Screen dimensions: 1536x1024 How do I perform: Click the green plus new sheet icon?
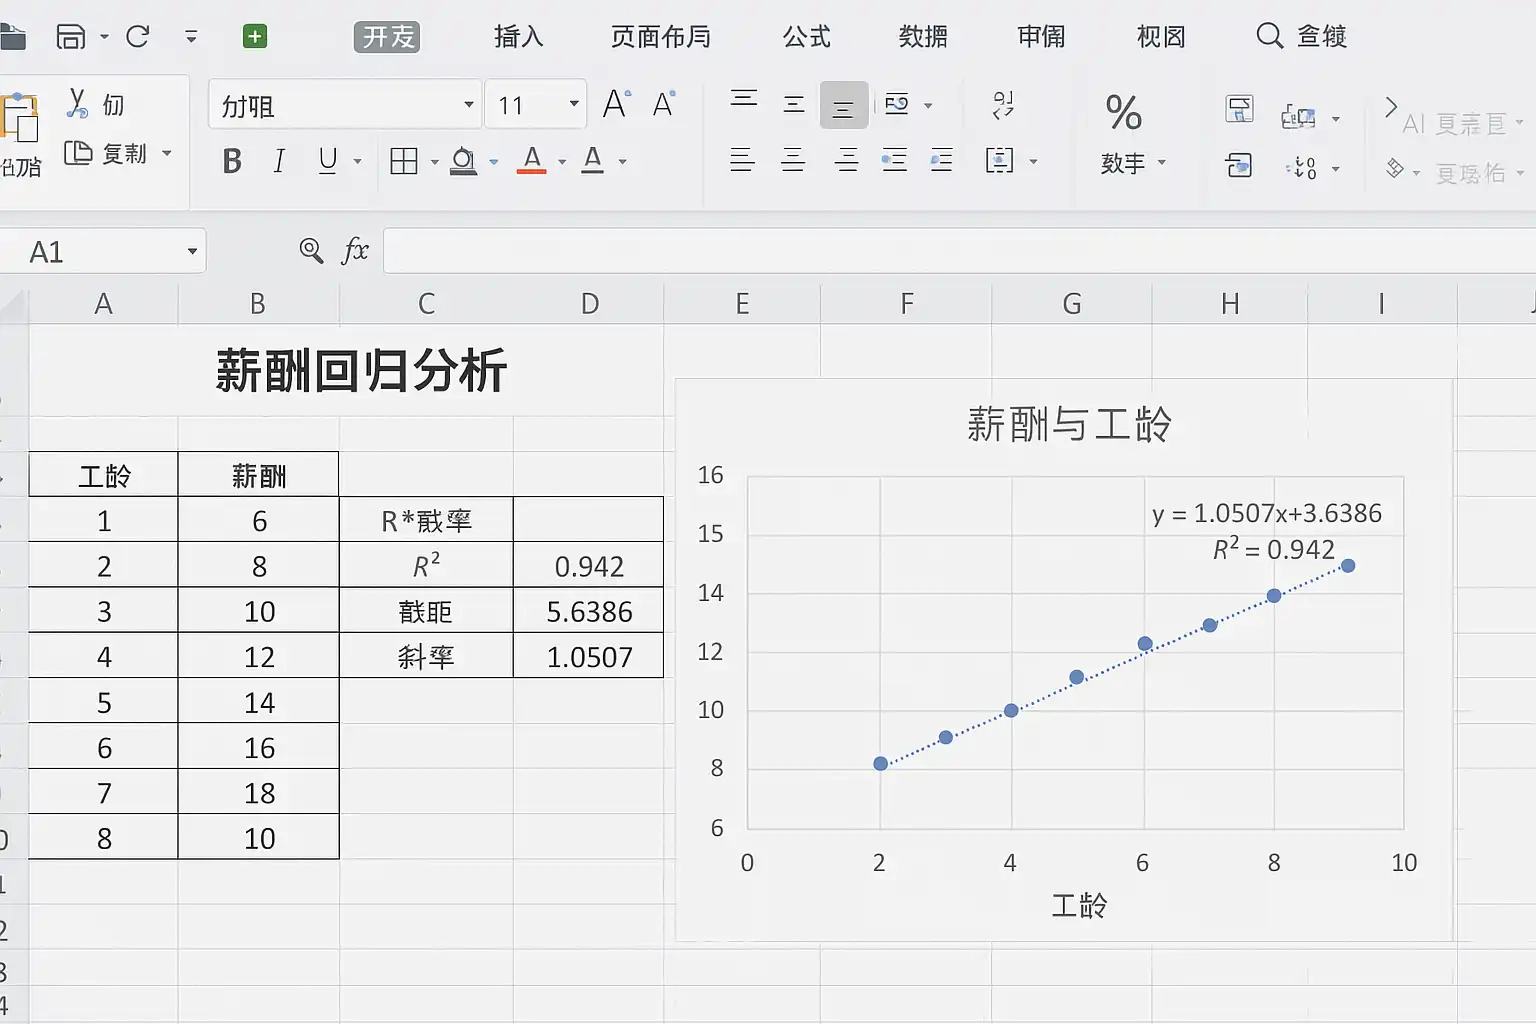tap(255, 37)
